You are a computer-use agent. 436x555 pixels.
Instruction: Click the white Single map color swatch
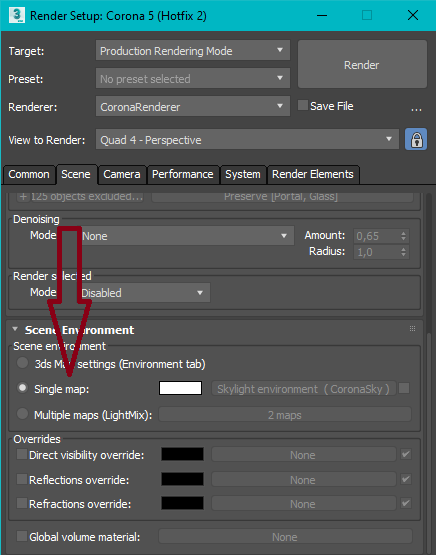coord(180,388)
